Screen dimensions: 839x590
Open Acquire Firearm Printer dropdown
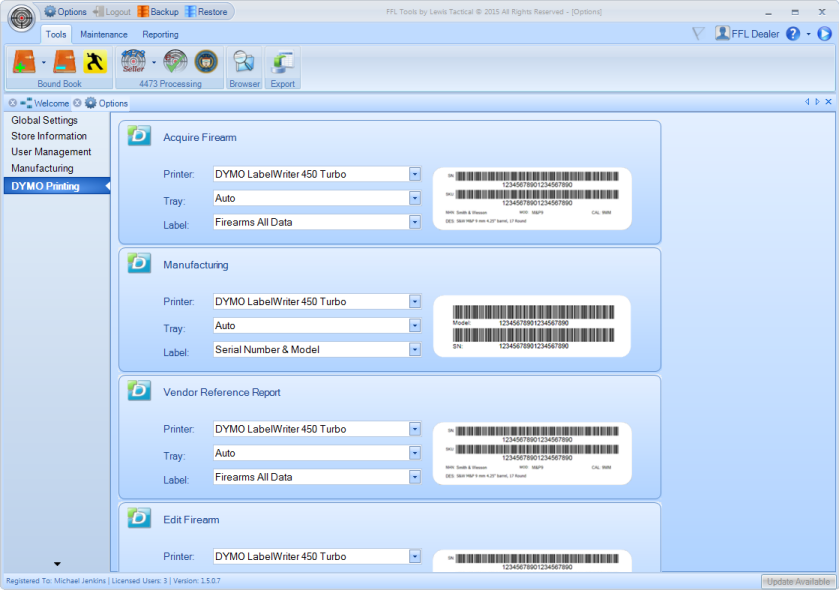click(x=415, y=174)
